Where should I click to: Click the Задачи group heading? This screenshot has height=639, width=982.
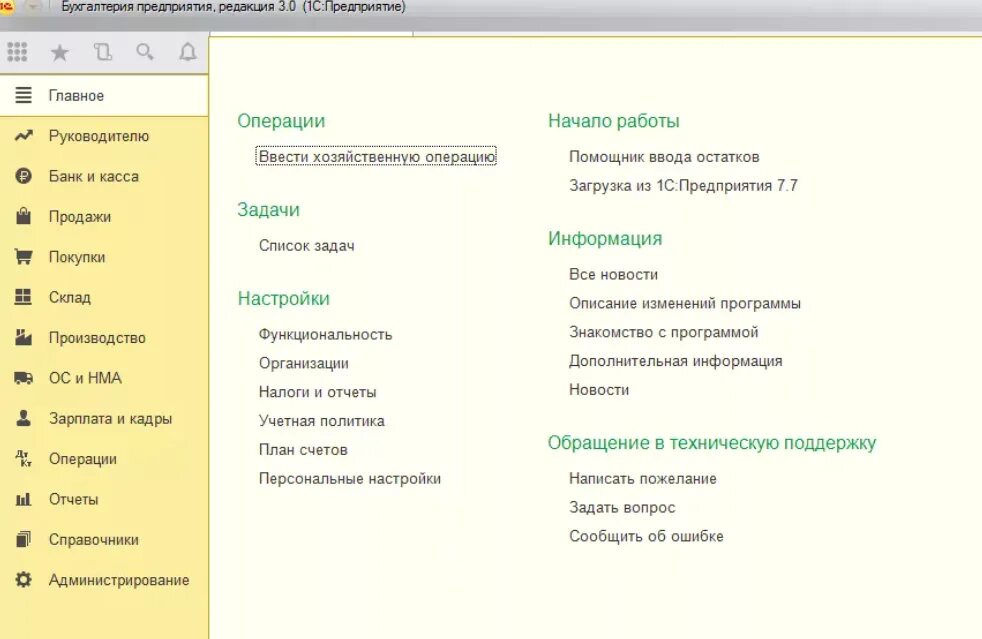tap(269, 210)
